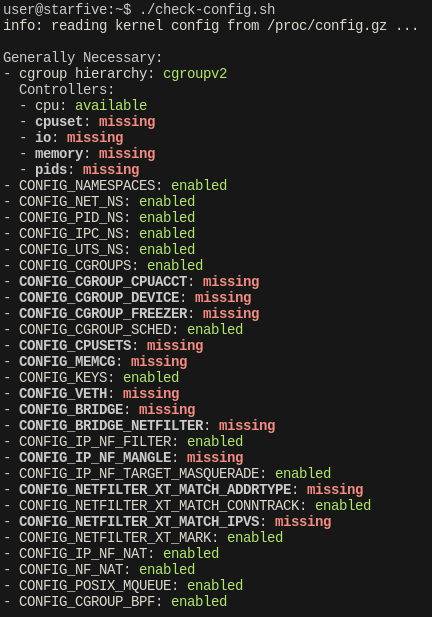Click the CONFIG_CGROUP_FREEZER missing status
The height and width of the screenshot is (617, 432).
tap(231, 314)
